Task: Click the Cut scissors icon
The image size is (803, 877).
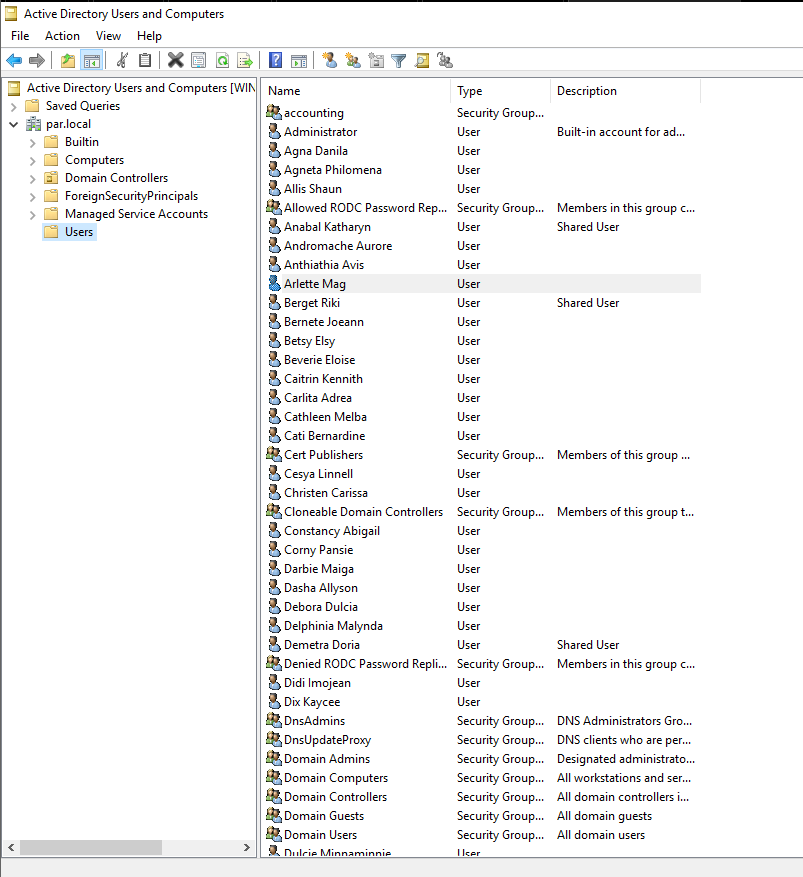Action: (x=122, y=60)
